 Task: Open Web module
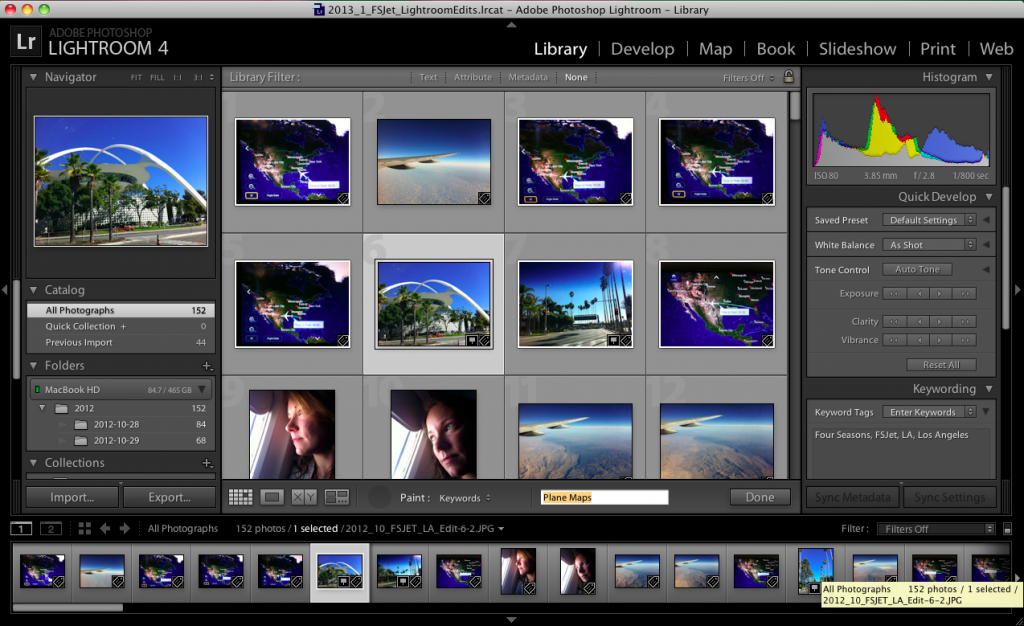pos(996,49)
